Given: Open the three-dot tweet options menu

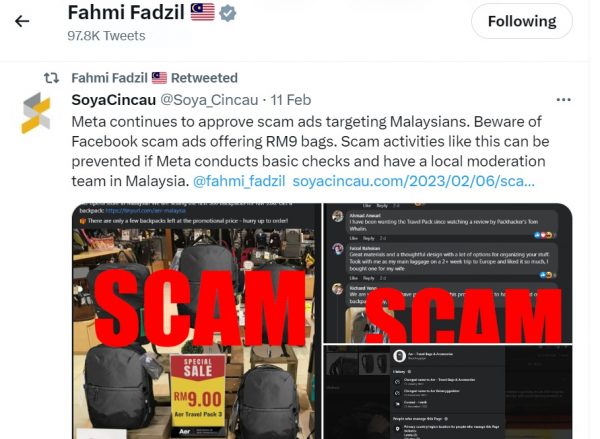Looking at the screenshot, I should 563,100.
